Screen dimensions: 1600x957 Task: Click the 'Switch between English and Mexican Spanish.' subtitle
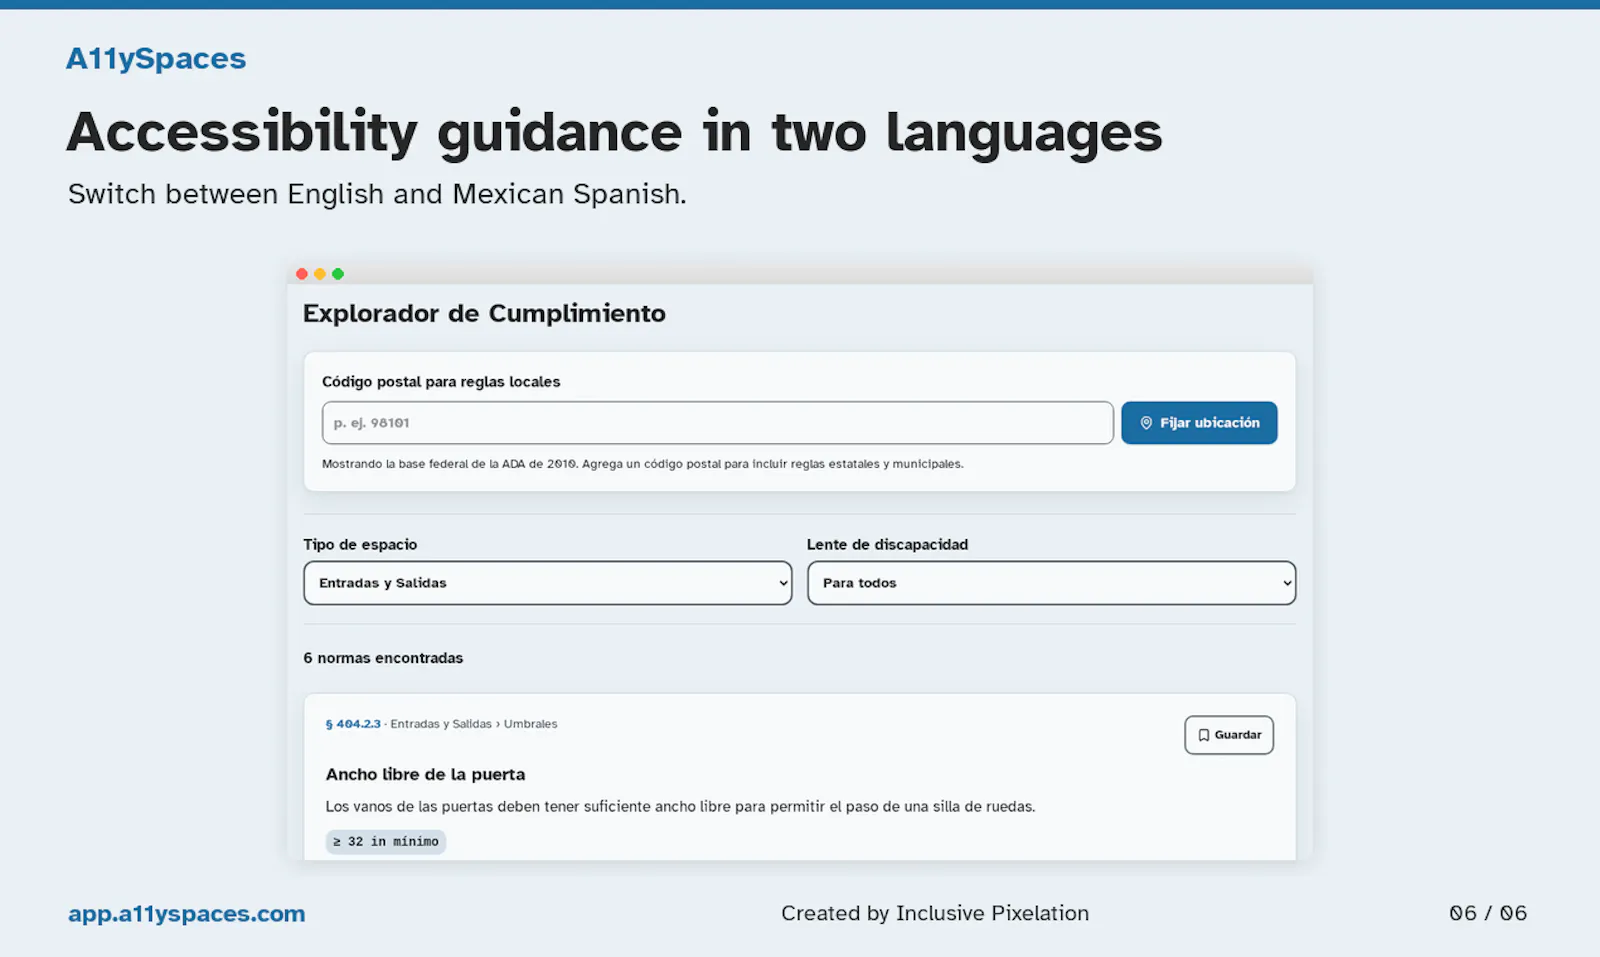[377, 194]
